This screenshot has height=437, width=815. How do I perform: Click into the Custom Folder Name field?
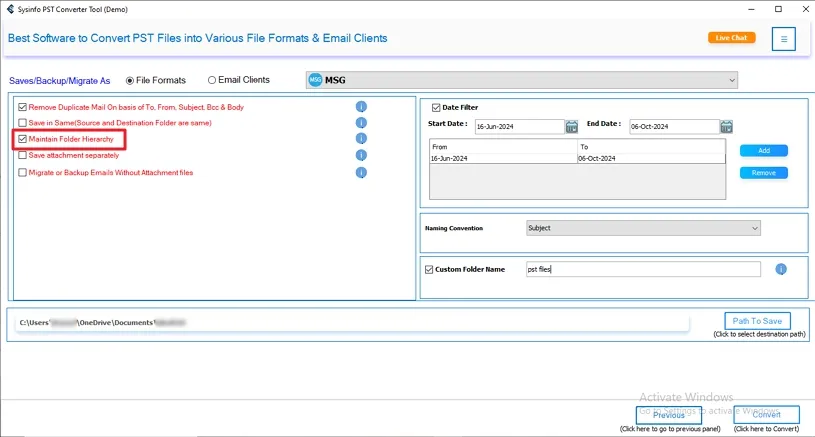click(x=642, y=269)
